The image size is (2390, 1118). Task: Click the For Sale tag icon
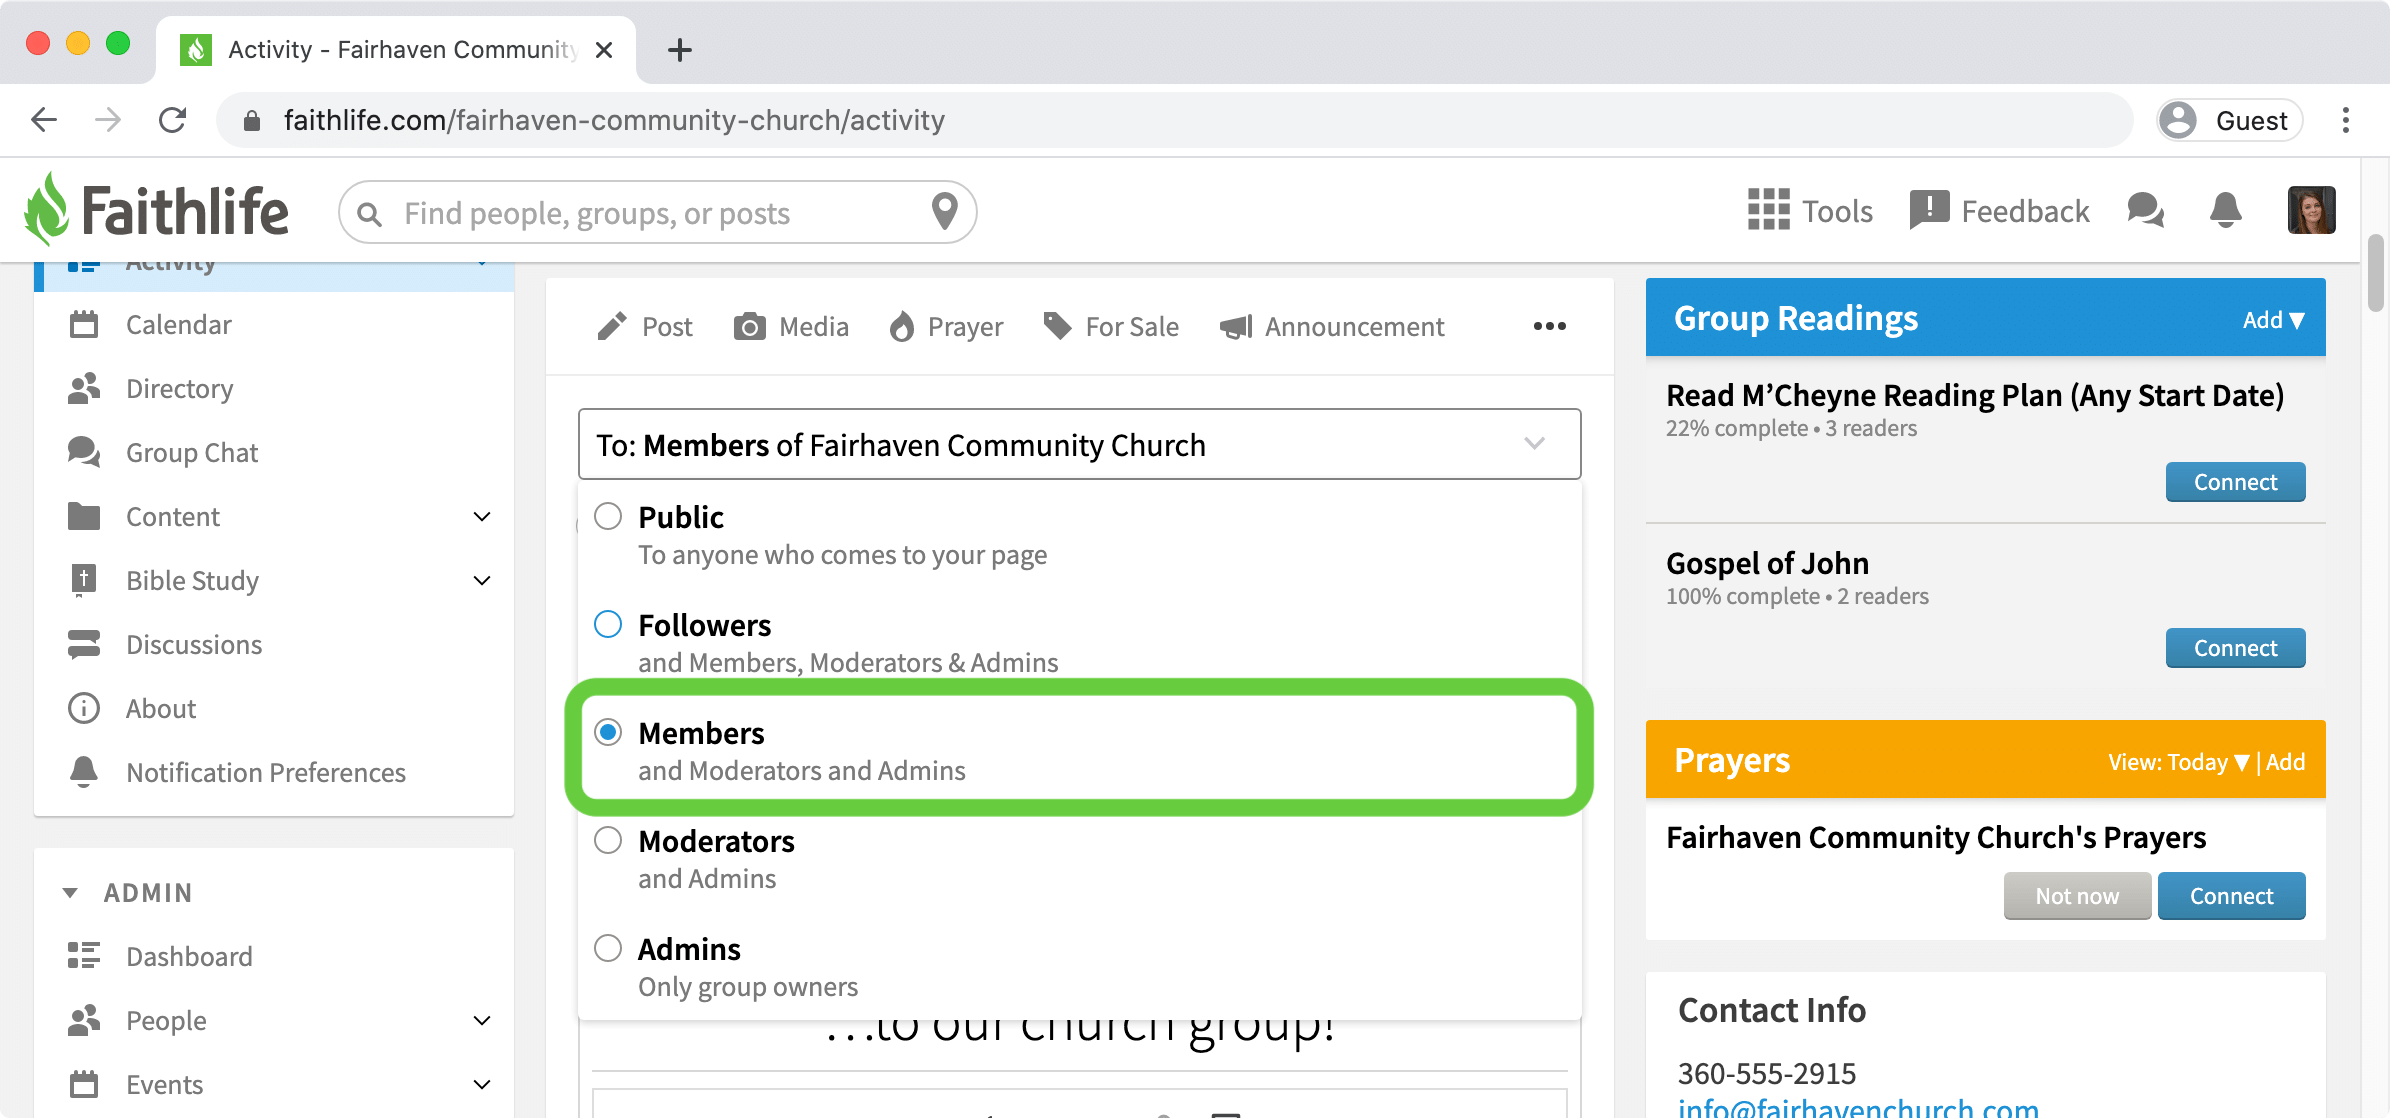point(1057,326)
